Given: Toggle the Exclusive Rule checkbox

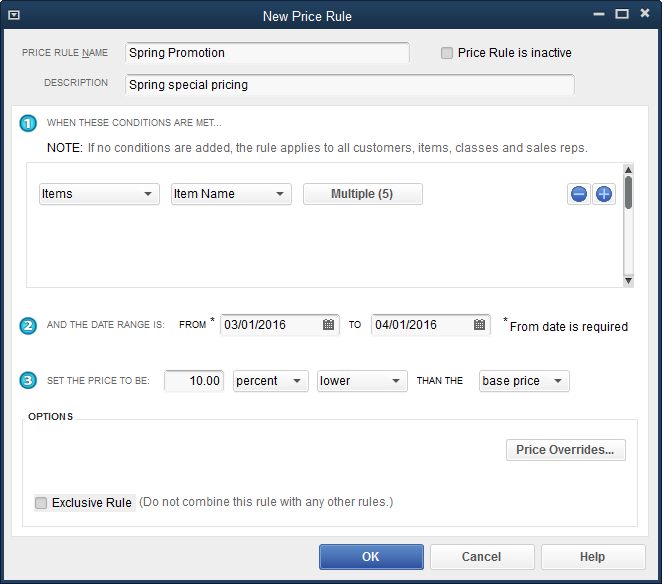Looking at the screenshot, I should pos(41,503).
